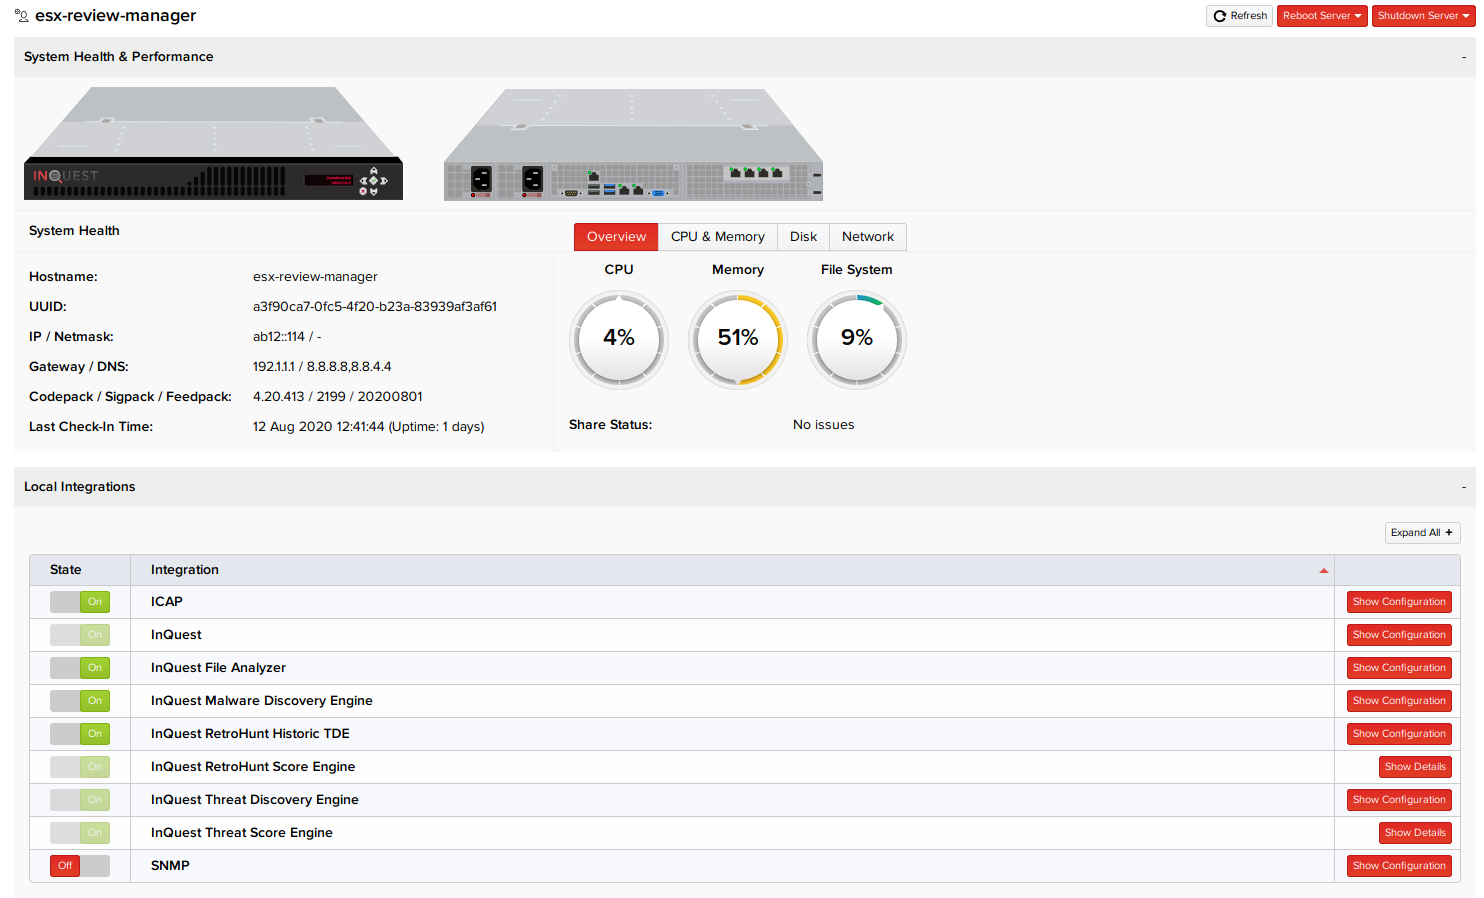Click the UUID value a3f90ca7-0fc5-4f20-b23a-83939af3af61
Screen dimensions: 1484x898
click(x=375, y=307)
